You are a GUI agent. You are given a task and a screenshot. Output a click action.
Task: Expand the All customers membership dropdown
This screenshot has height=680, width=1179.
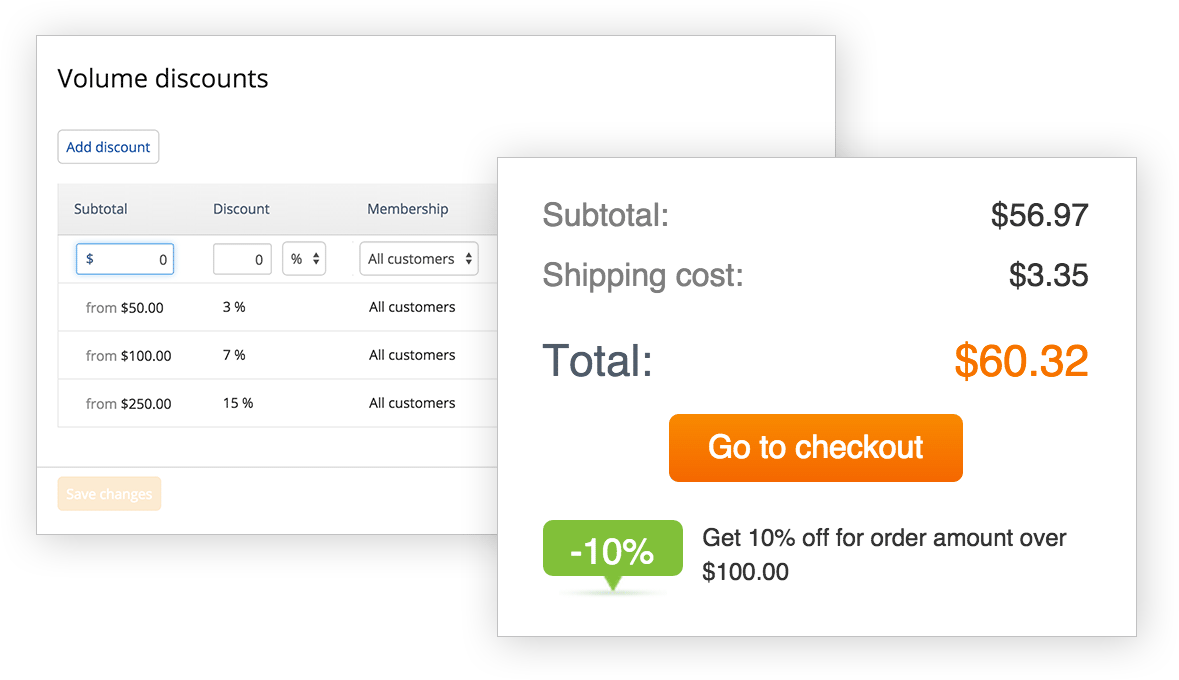pyautogui.click(x=418, y=259)
